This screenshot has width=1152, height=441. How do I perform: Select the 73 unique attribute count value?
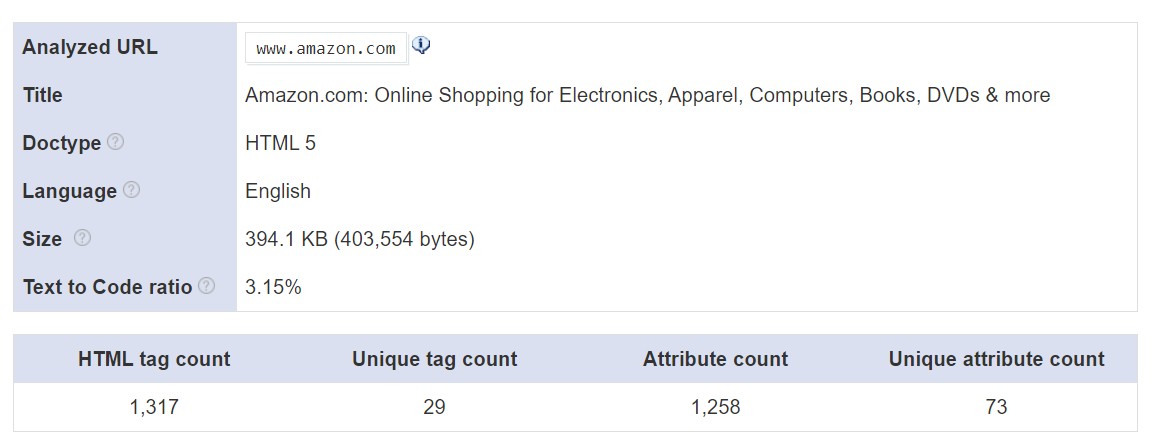[x=996, y=407]
